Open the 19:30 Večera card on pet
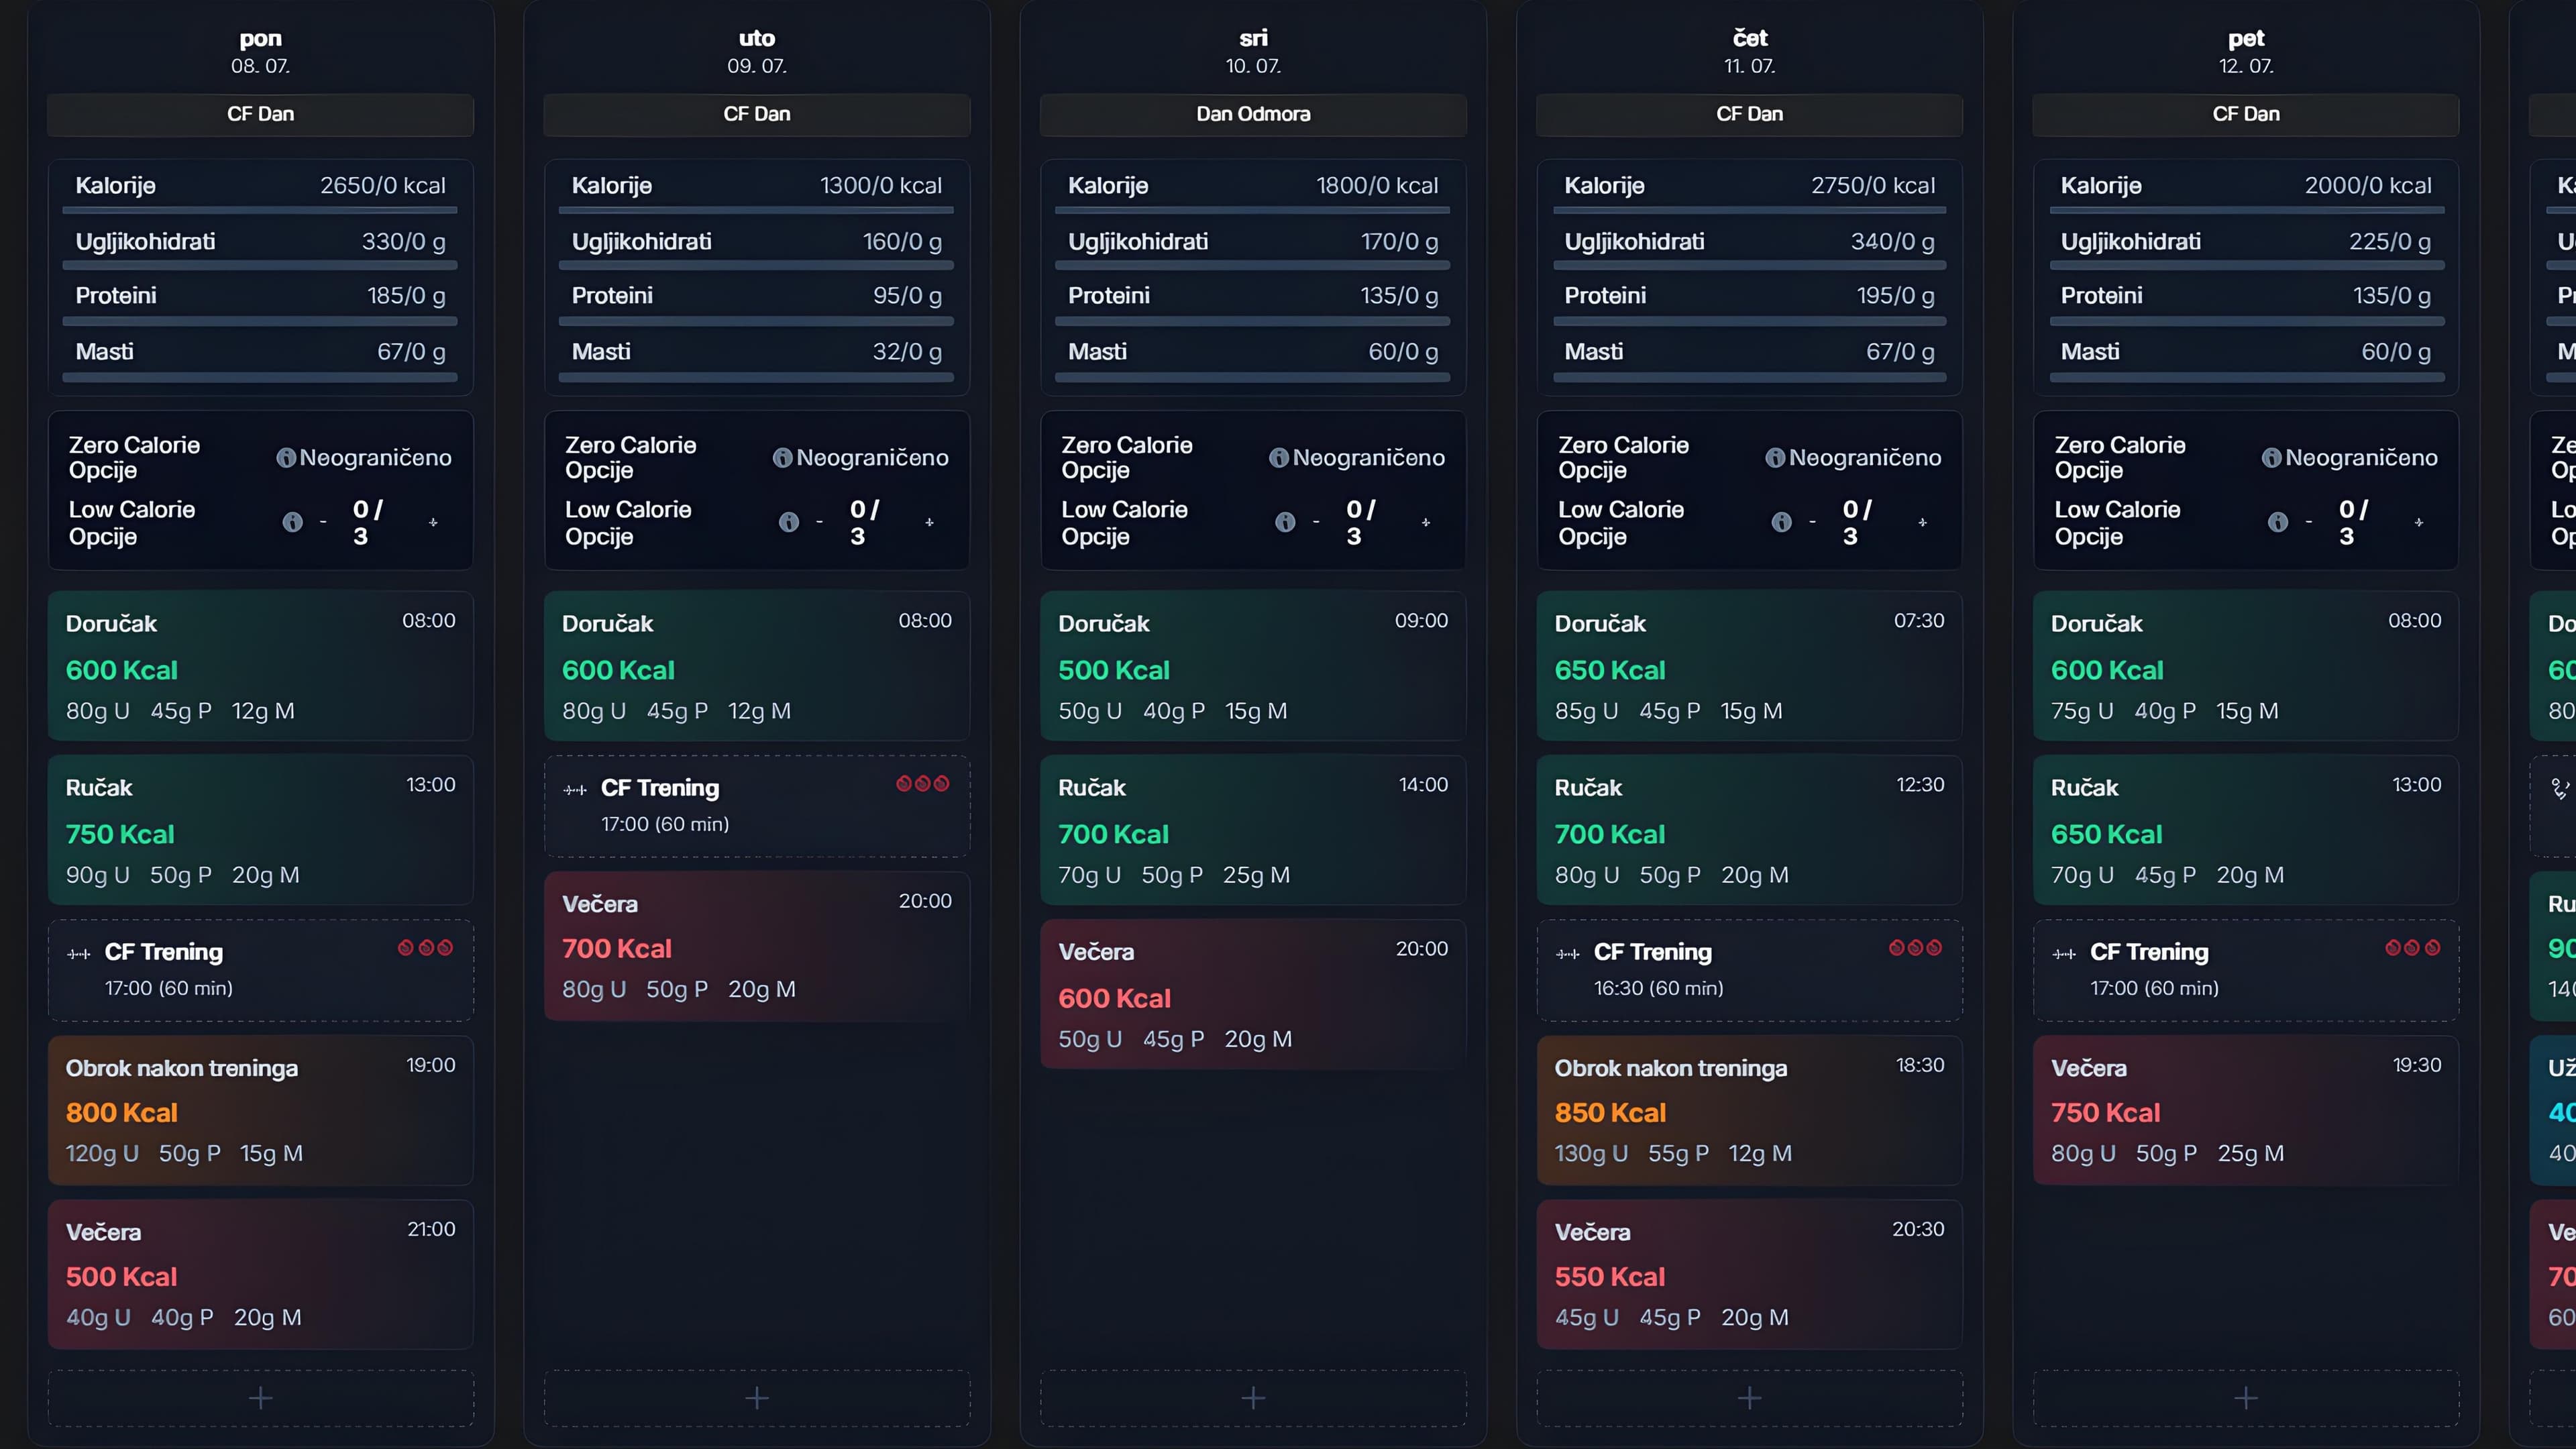Viewport: 2576px width, 1449px height. (2246, 1110)
